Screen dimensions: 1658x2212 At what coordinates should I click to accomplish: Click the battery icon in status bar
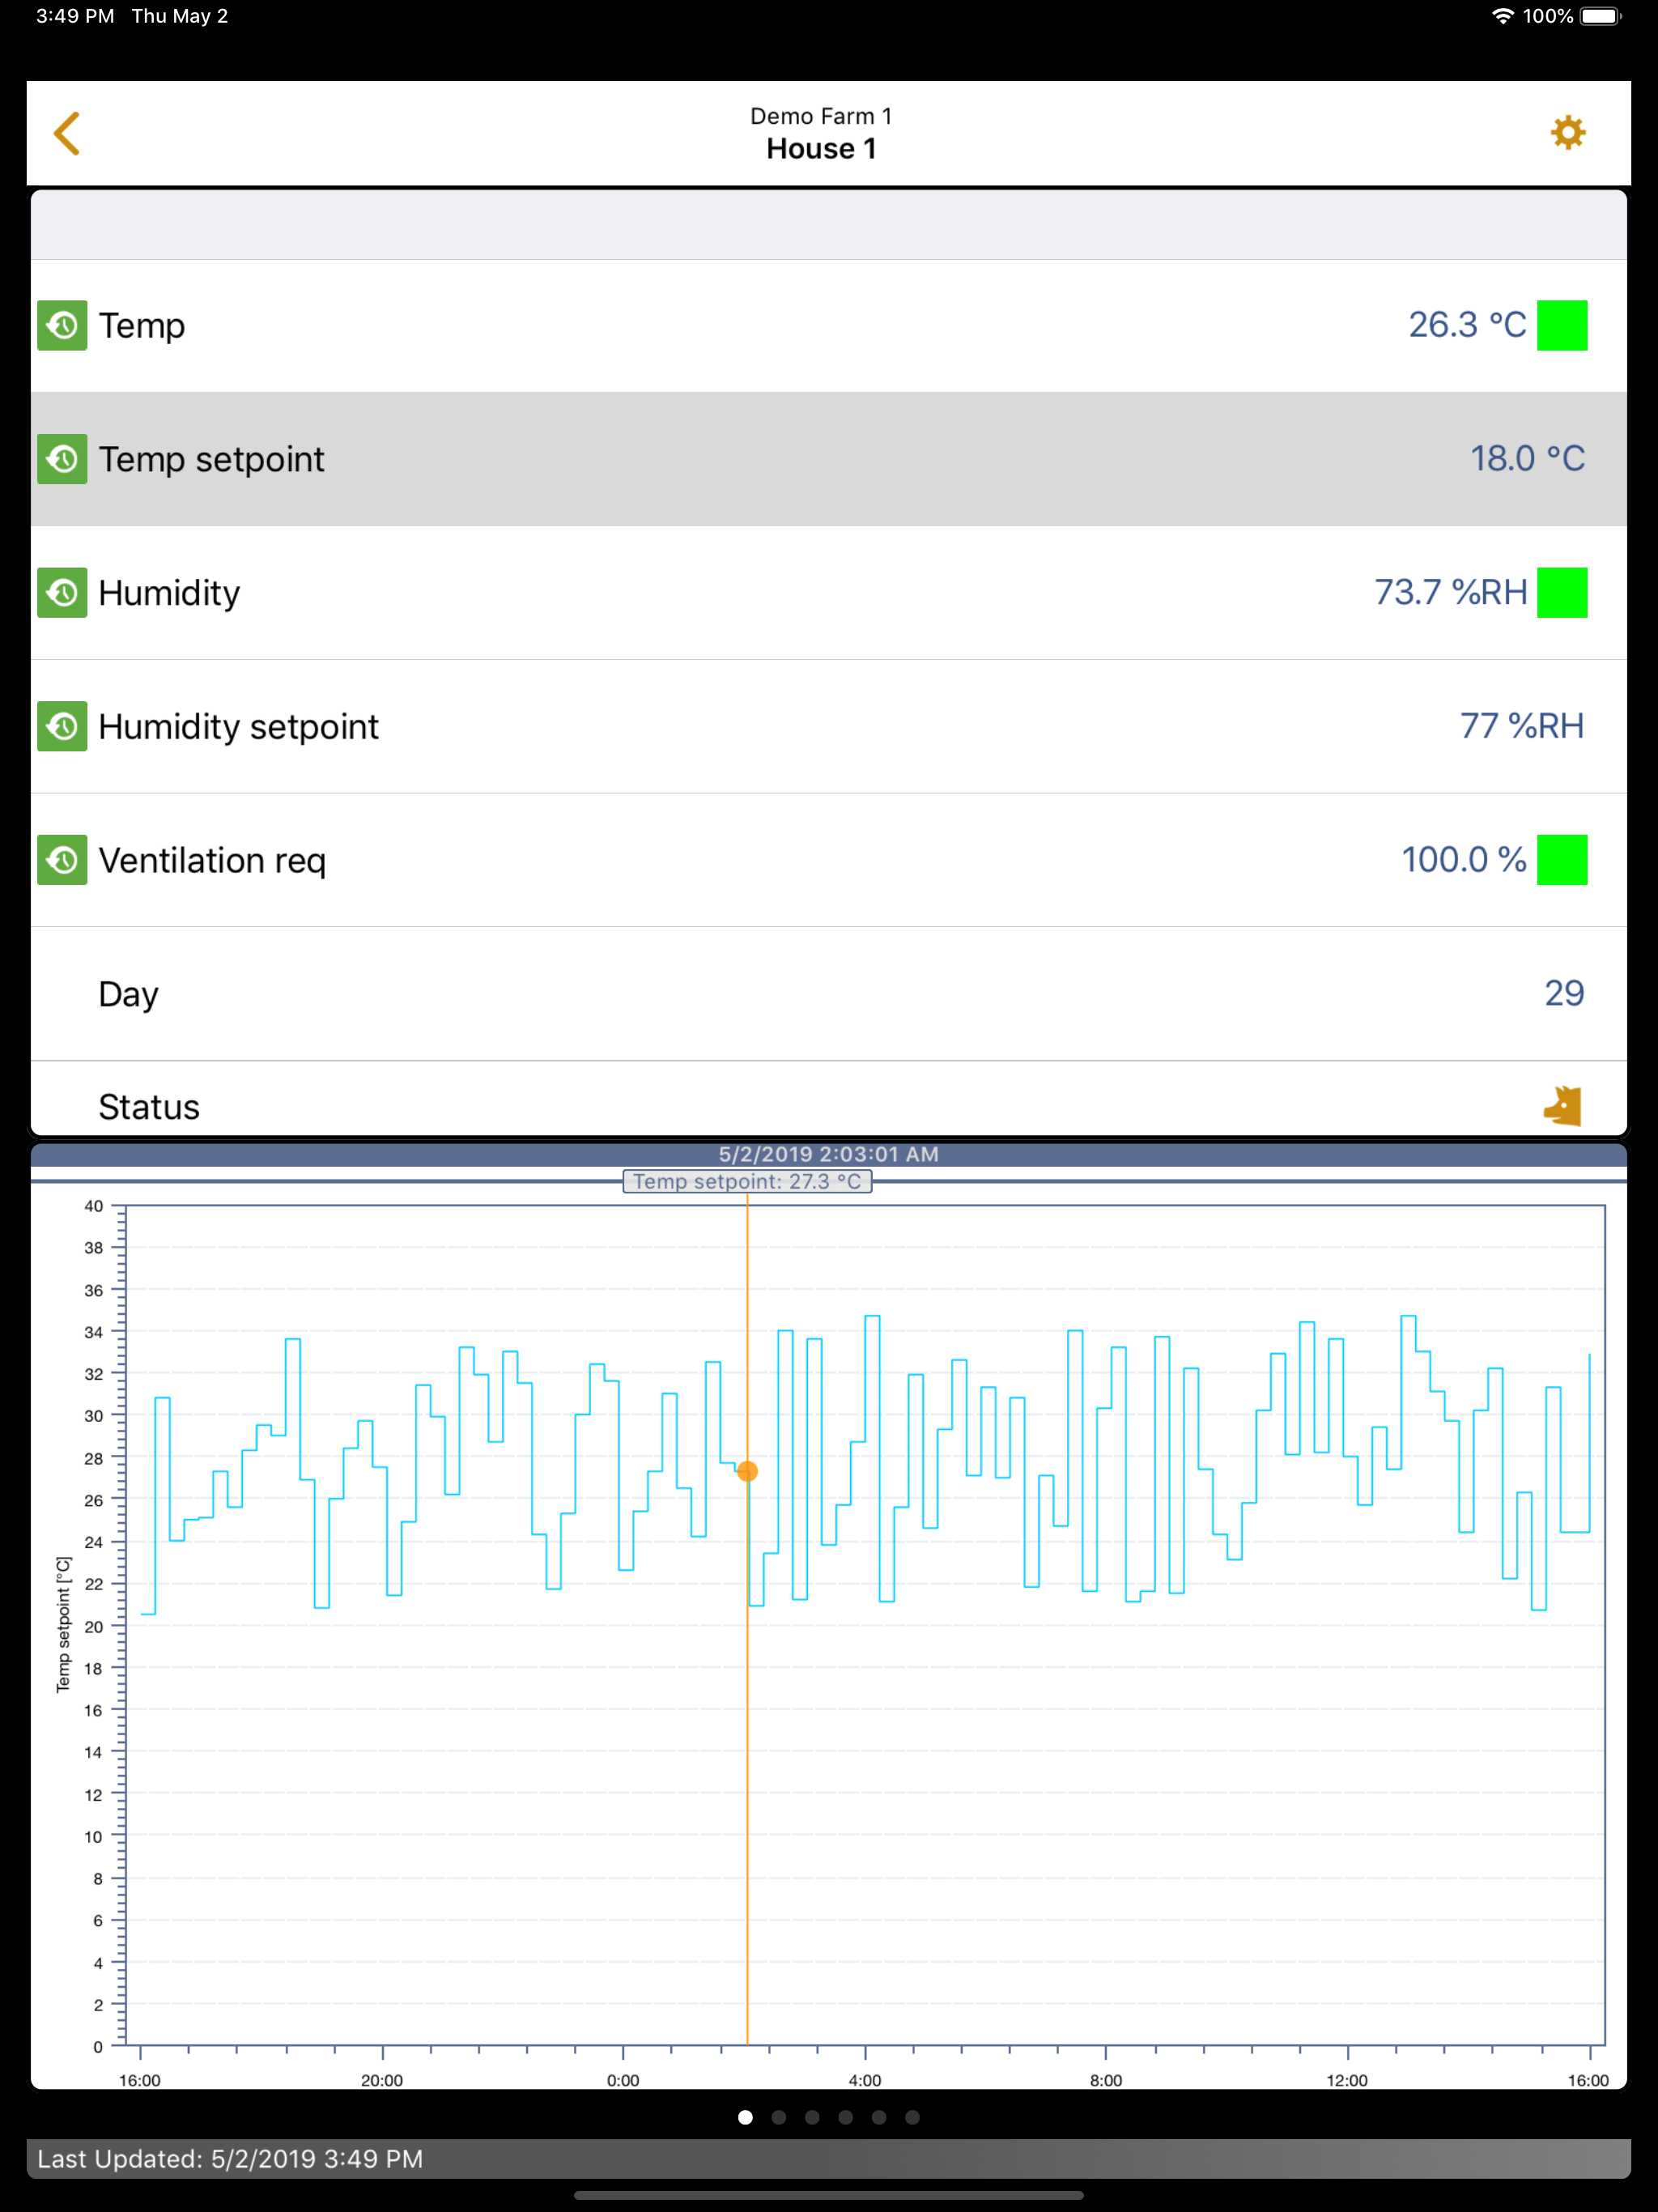1600,16
